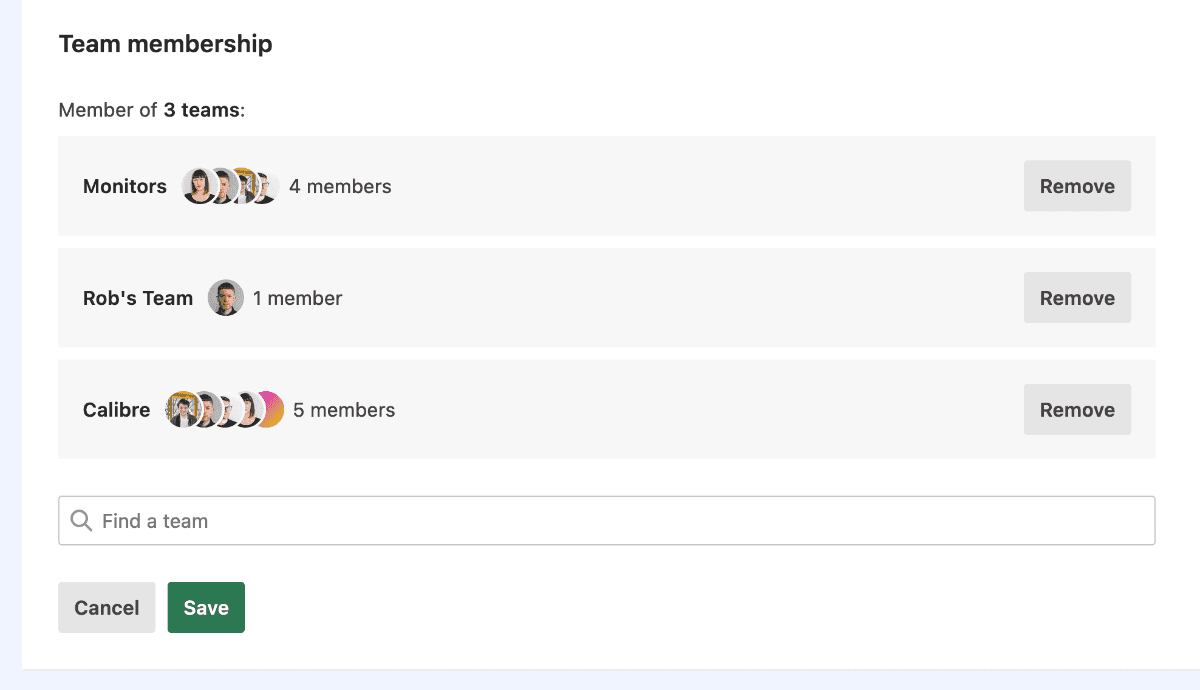Click the 1 member label for Rob's Team
The width and height of the screenshot is (1200, 690).
point(297,297)
